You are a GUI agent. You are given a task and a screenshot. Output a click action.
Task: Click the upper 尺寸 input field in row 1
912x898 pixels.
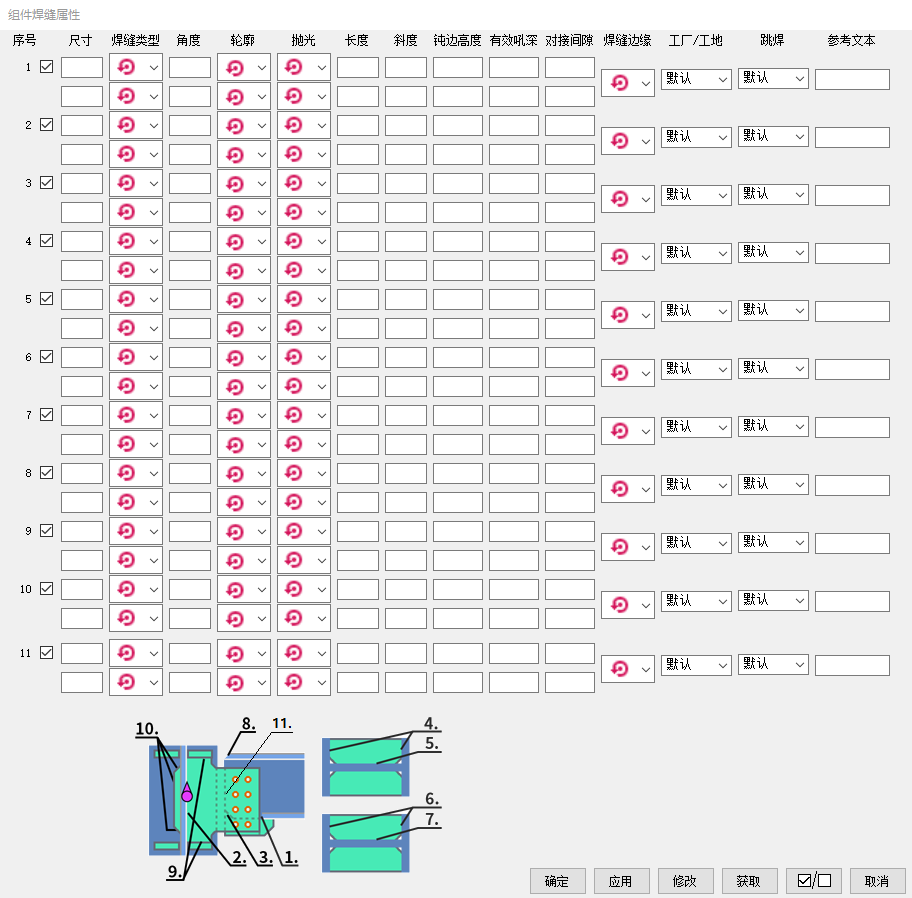coord(82,68)
